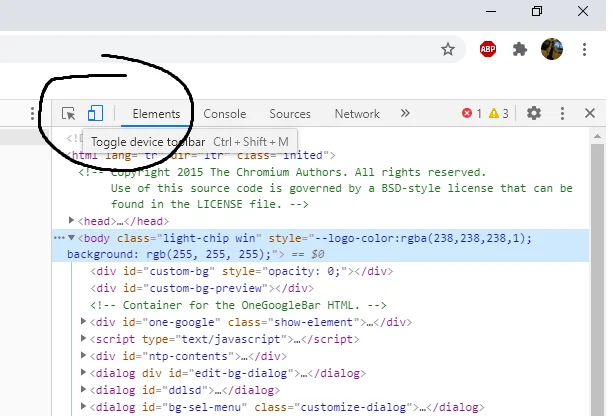Close the DevTools panel
The height and width of the screenshot is (416, 613).
tap(590, 113)
